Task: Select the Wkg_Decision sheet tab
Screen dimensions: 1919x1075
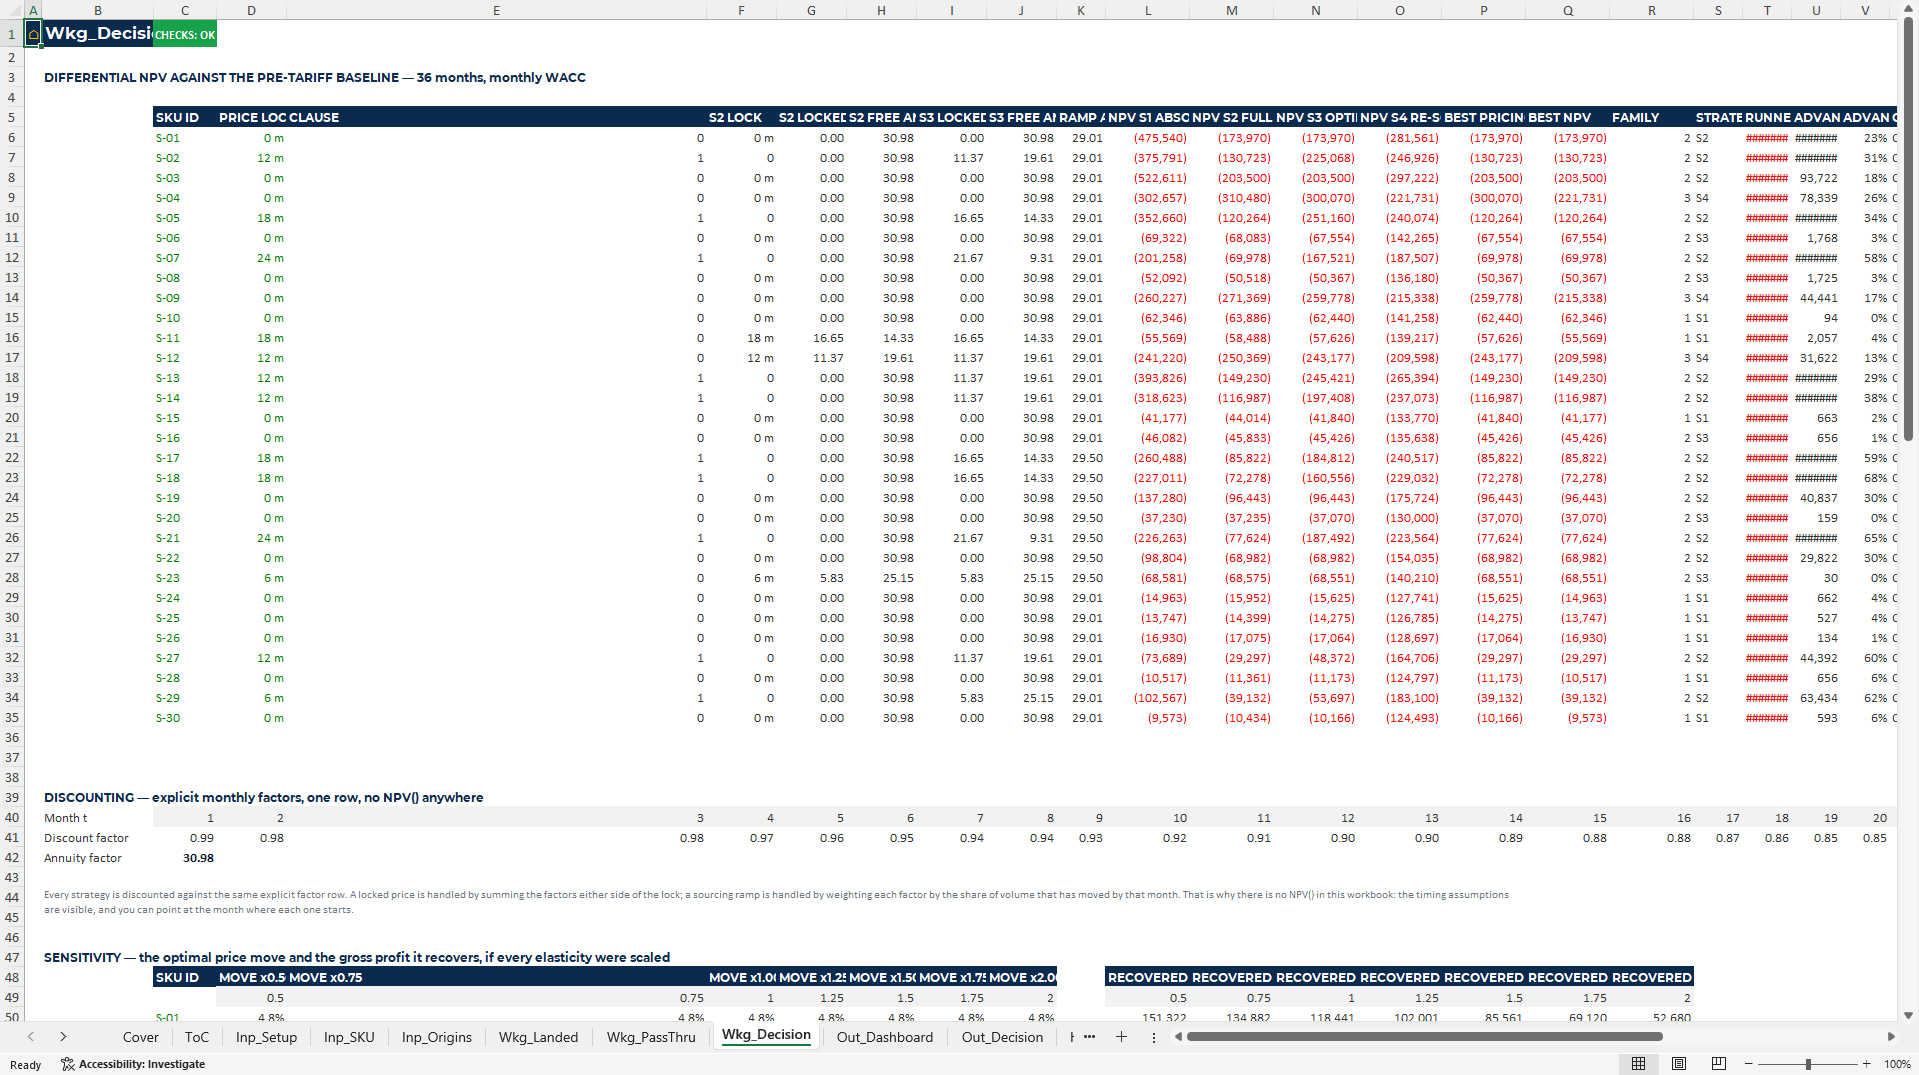Action: 766,1036
